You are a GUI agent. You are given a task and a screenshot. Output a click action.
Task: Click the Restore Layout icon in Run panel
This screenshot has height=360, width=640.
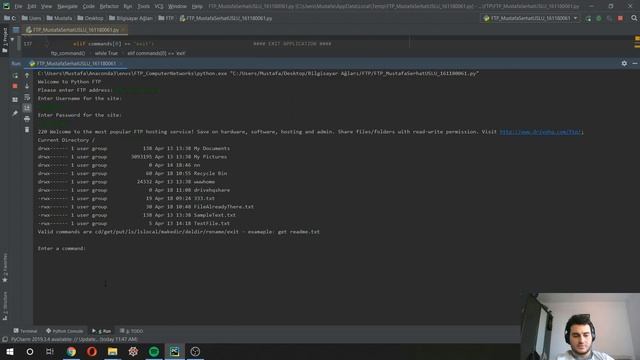[15, 100]
